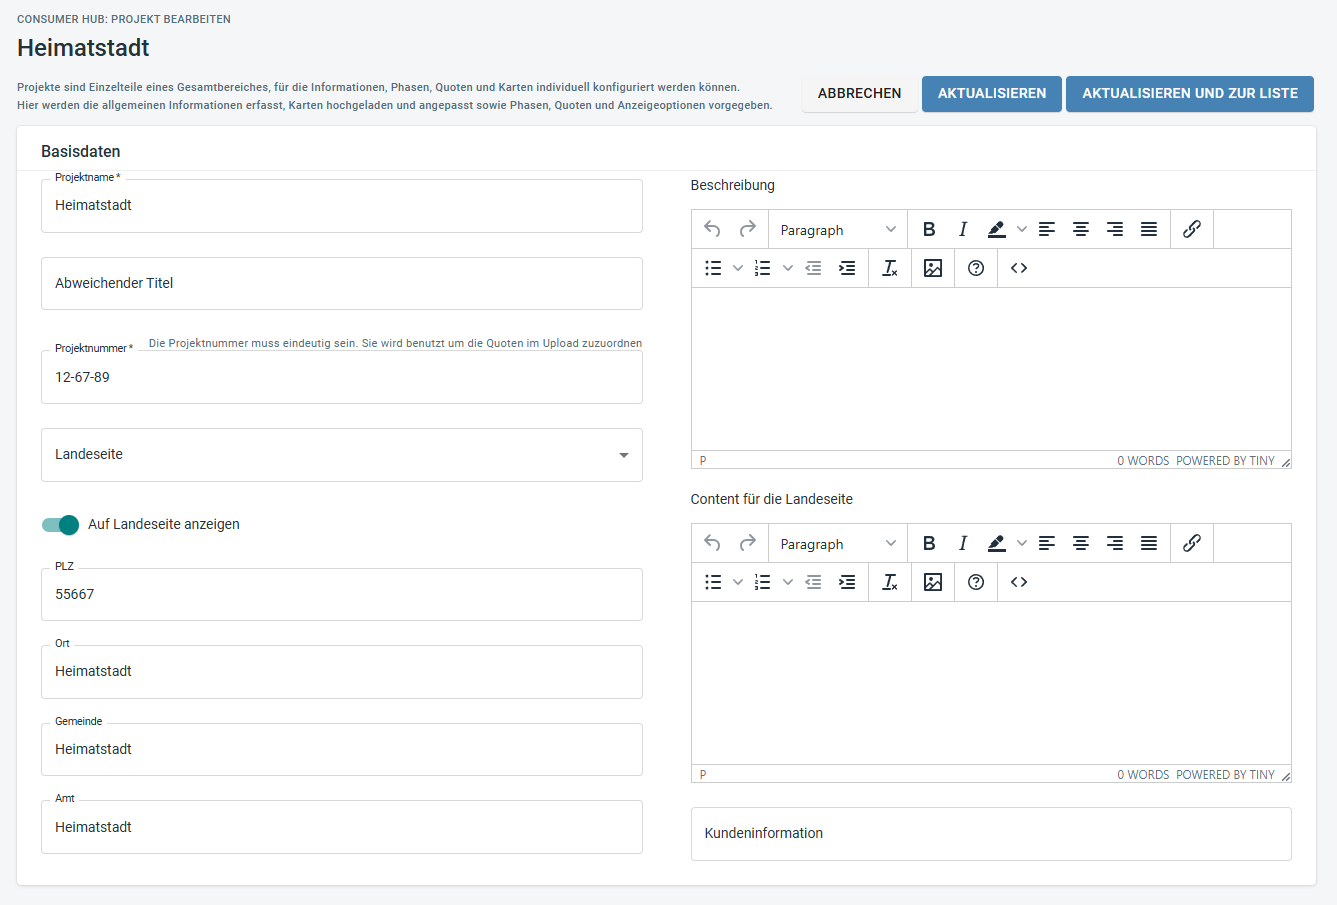The image size is (1337, 905).
Task: Open help in Landeseite content editor
Action: tap(976, 582)
